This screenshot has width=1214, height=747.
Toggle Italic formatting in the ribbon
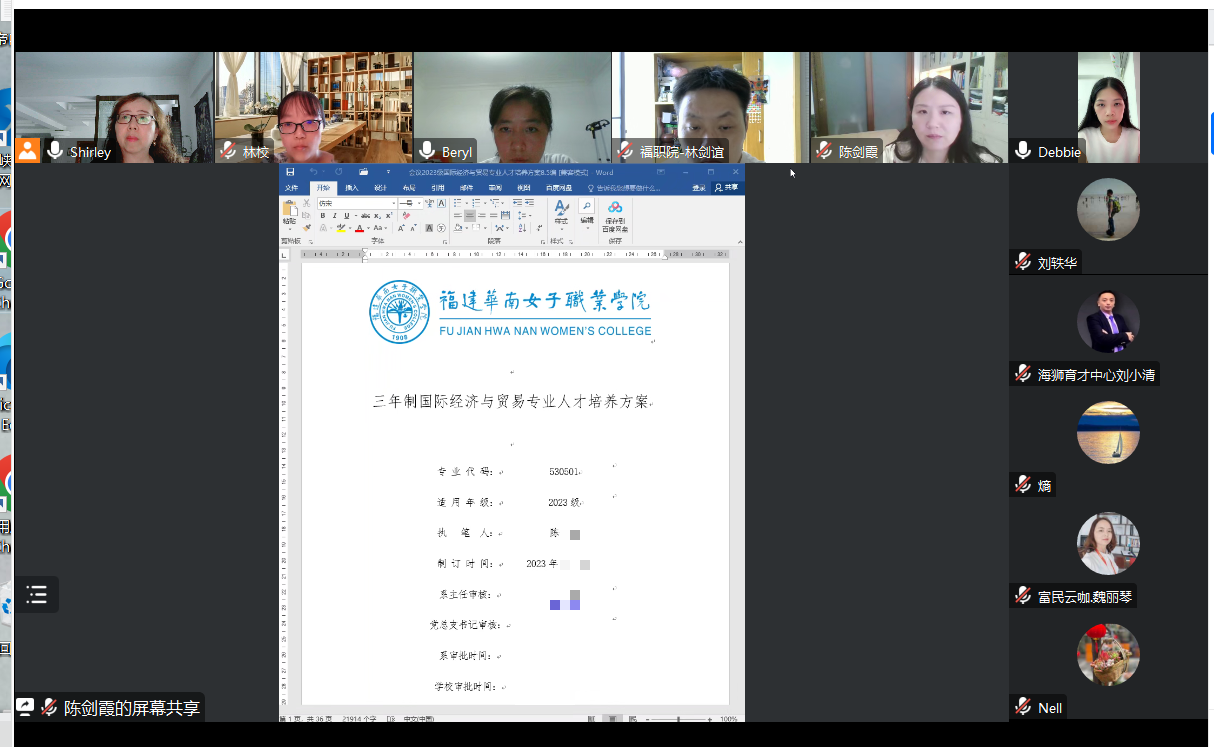pyautogui.click(x=334, y=216)
